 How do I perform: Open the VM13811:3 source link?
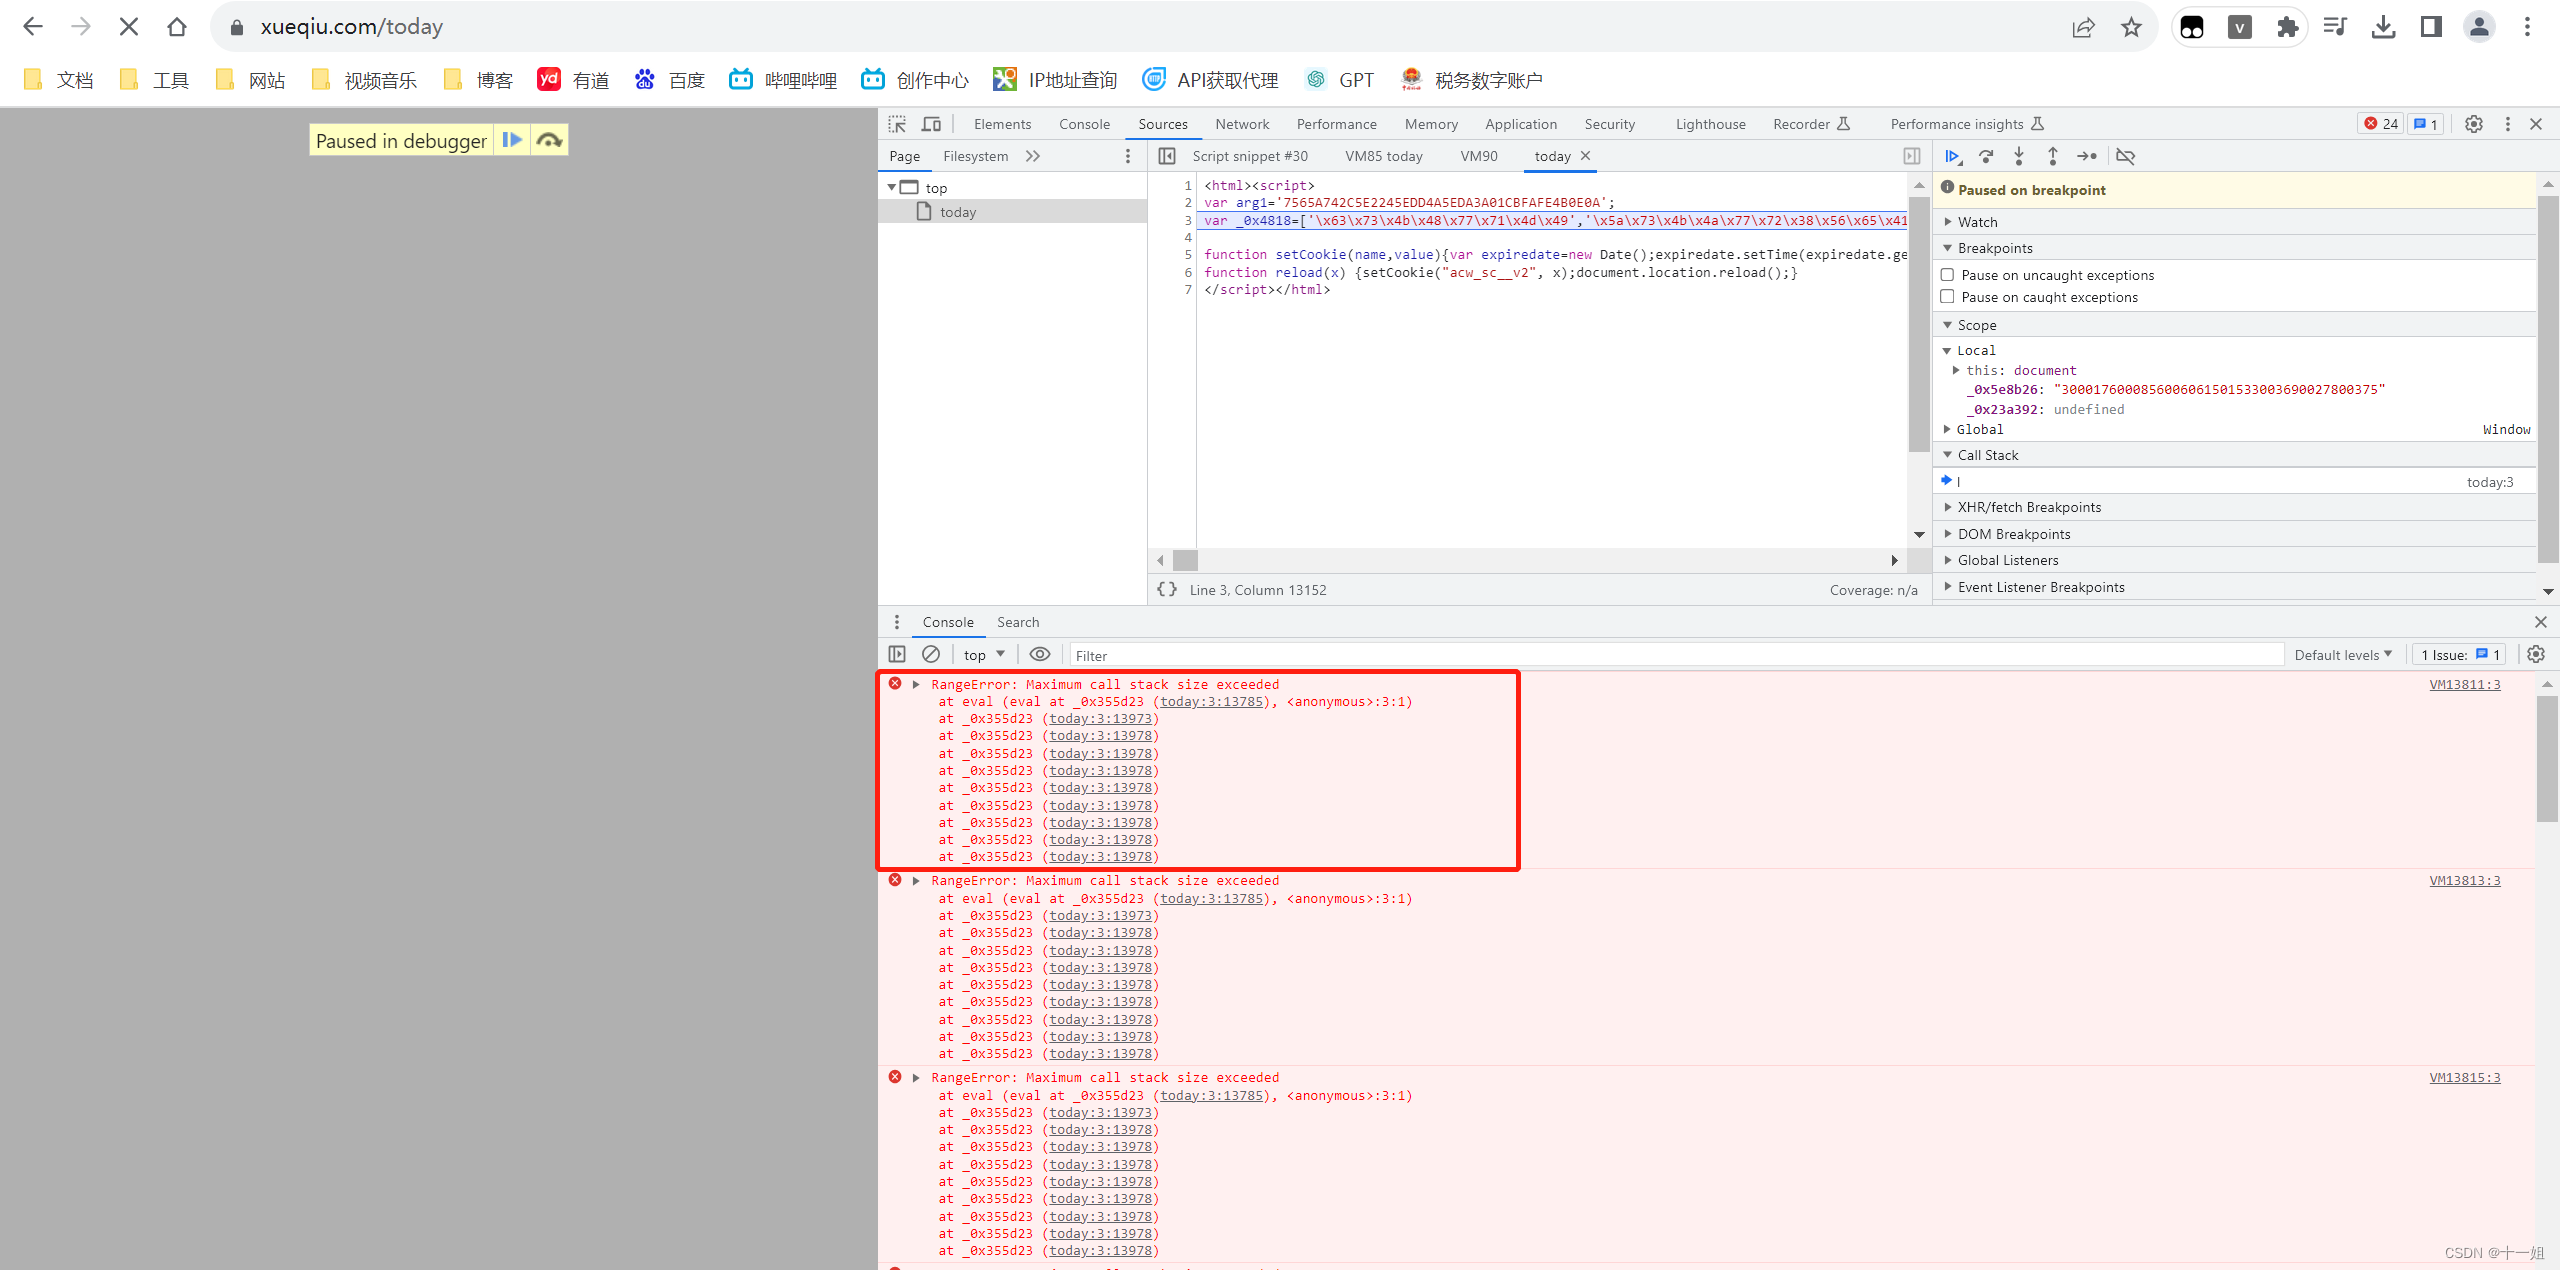click(2464, 684)
